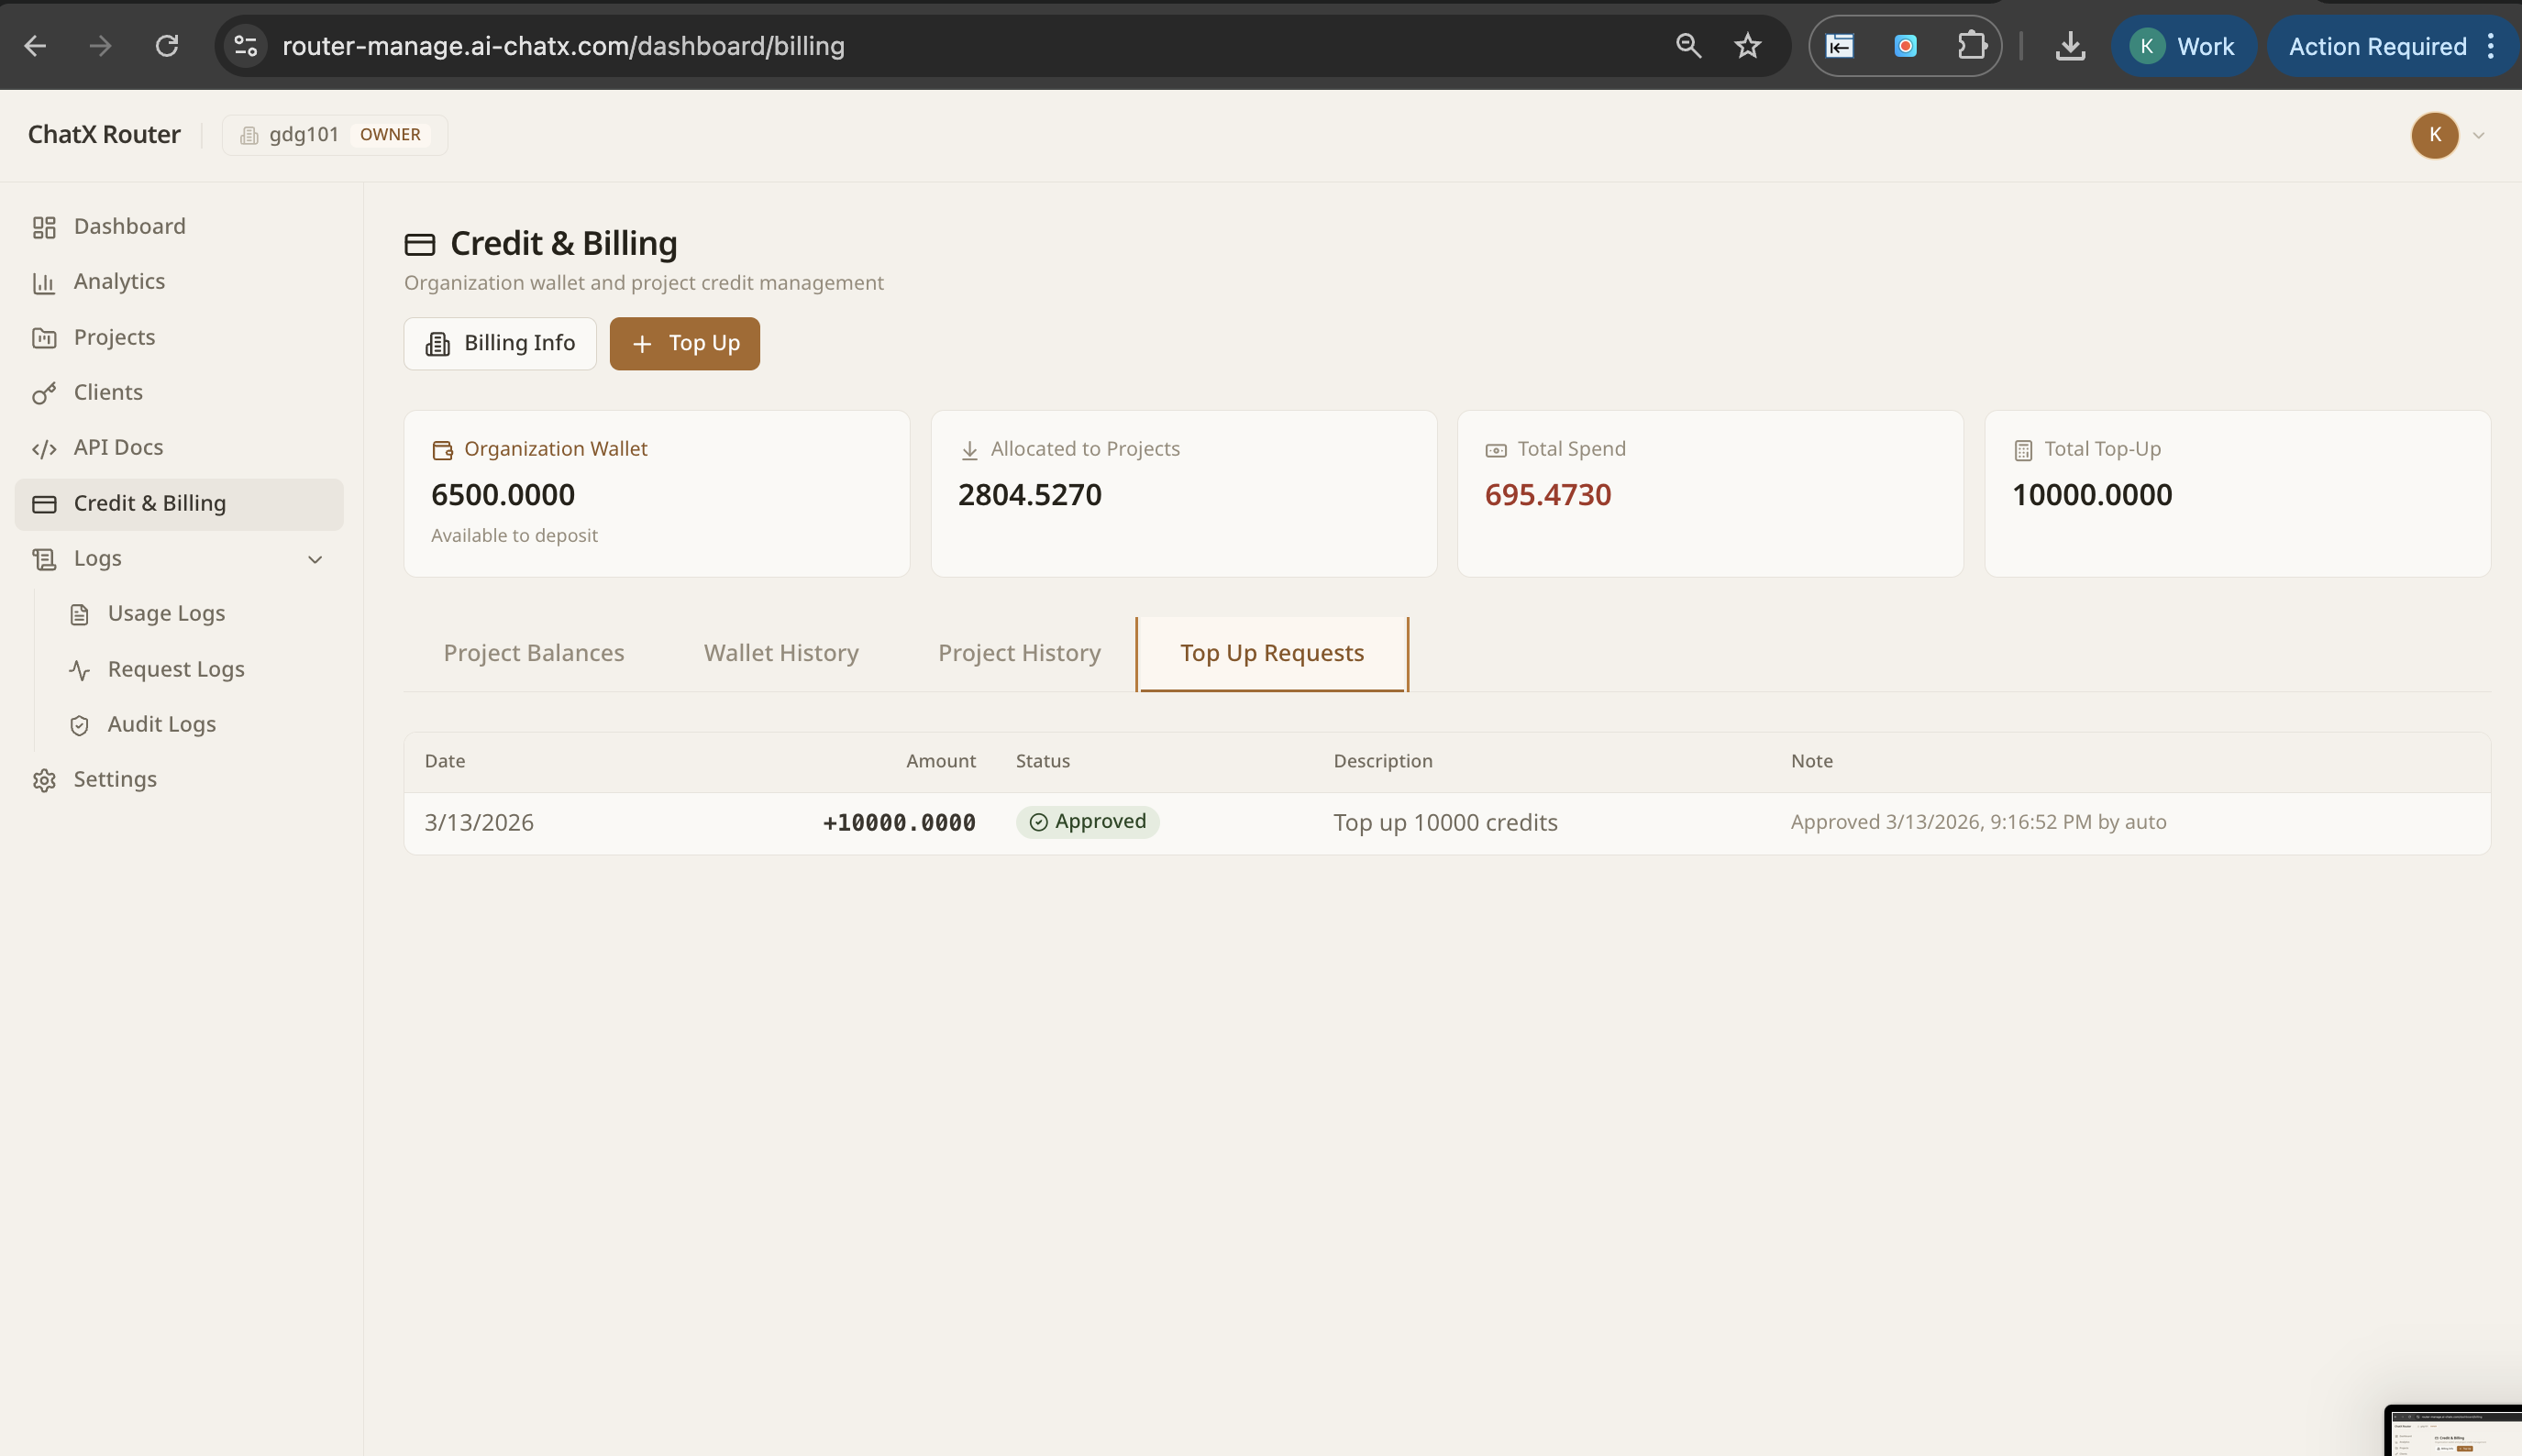The height and width of the screenshot is (1456, 2522).
Task: Click the browser forward arrow
Action: point(100,46)
